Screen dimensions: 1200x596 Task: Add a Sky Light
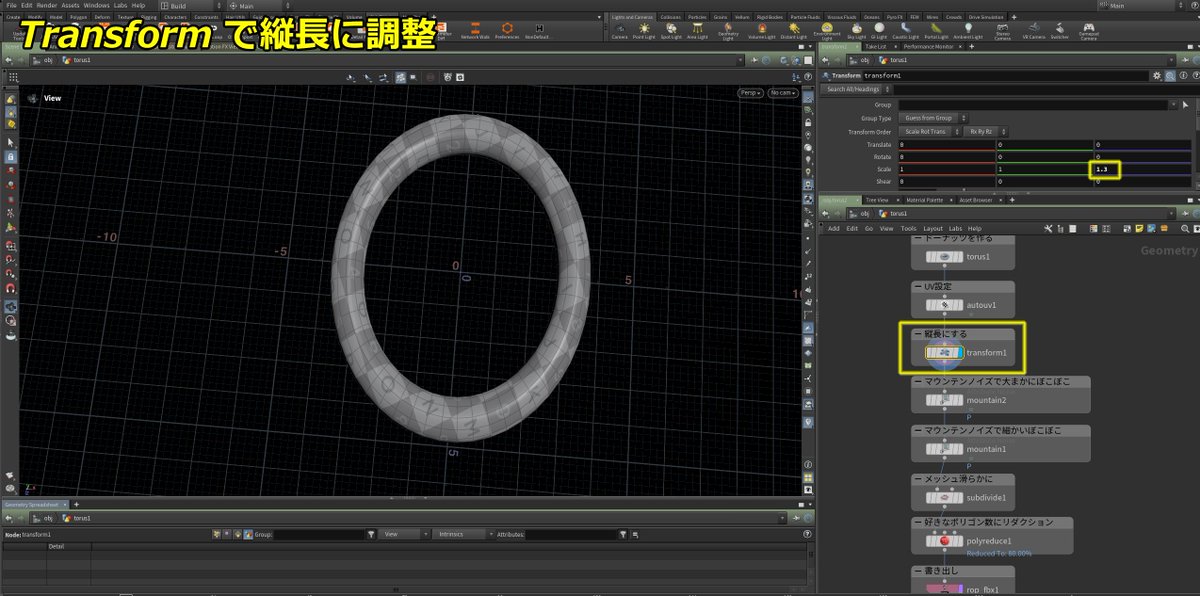point(856,32)
